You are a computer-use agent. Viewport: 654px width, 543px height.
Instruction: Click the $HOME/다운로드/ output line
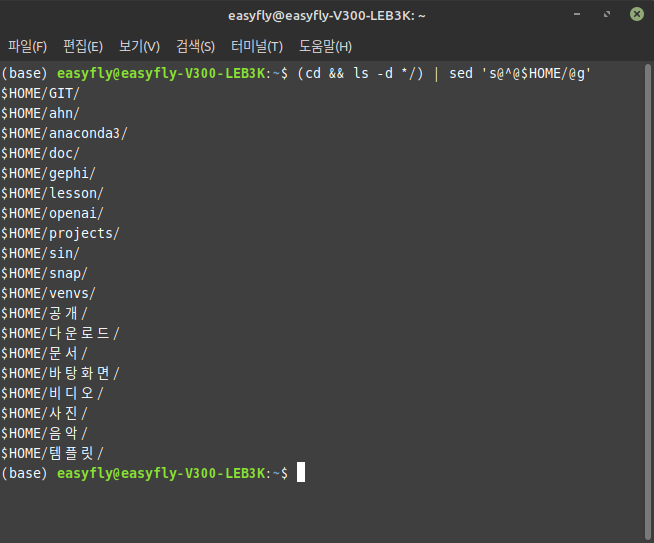[60, 334]
